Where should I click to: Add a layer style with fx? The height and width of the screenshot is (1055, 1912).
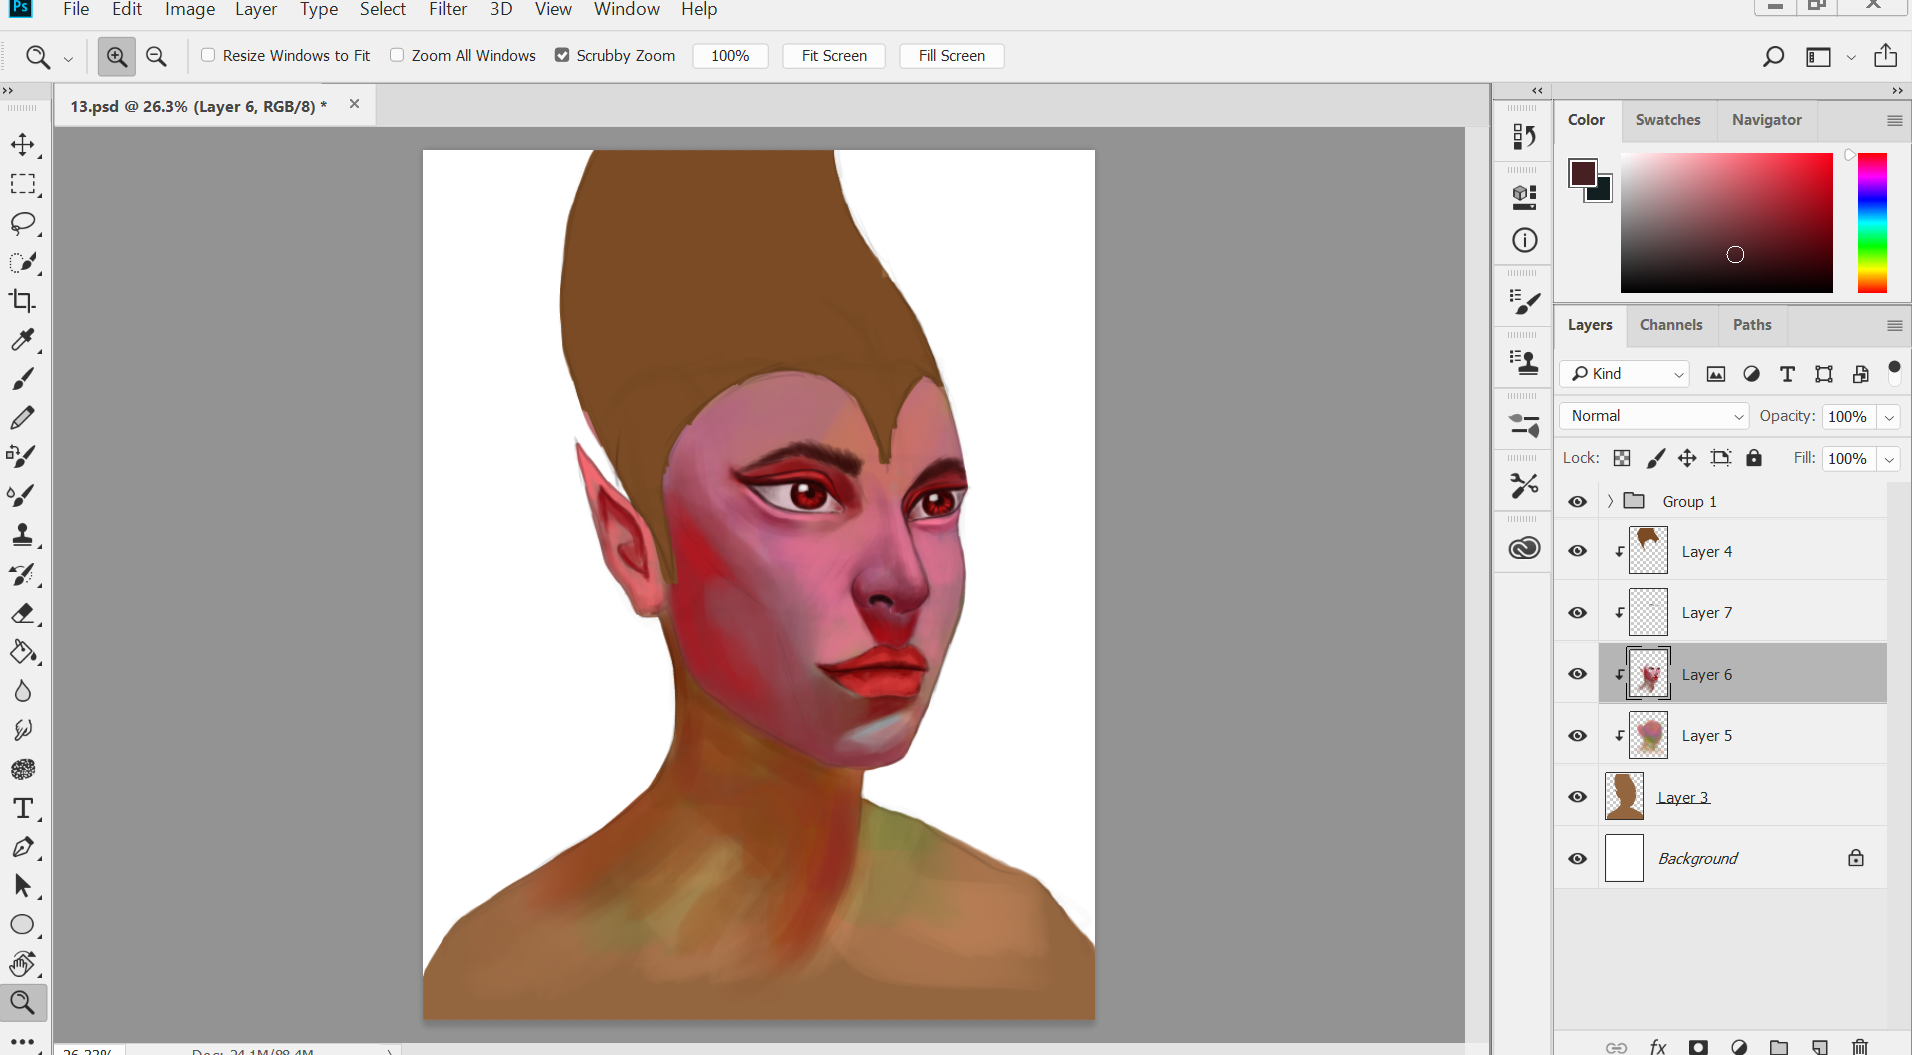1658,1047
